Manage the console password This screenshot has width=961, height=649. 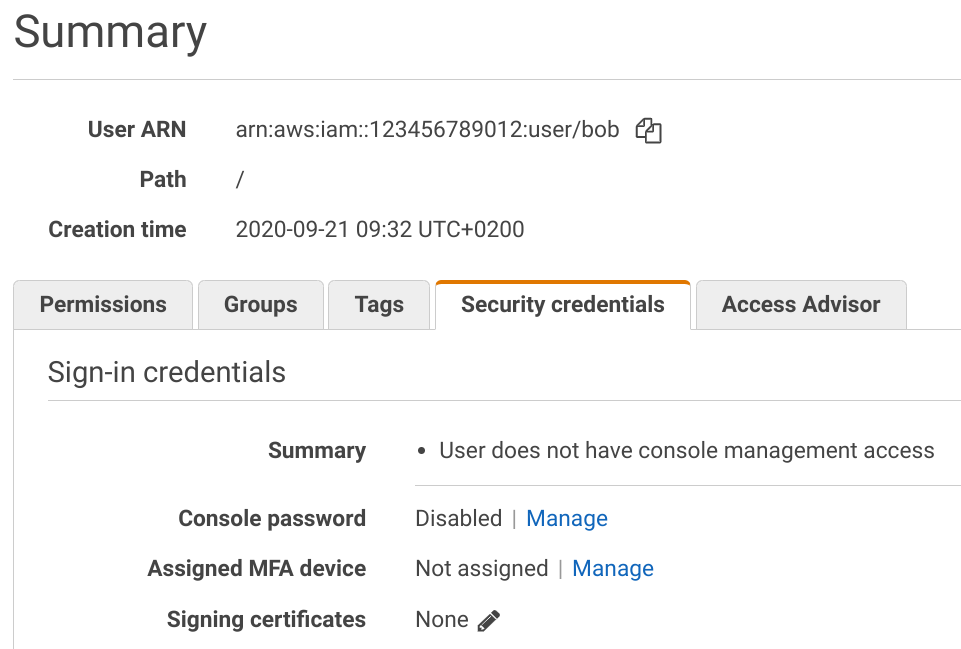567,518
